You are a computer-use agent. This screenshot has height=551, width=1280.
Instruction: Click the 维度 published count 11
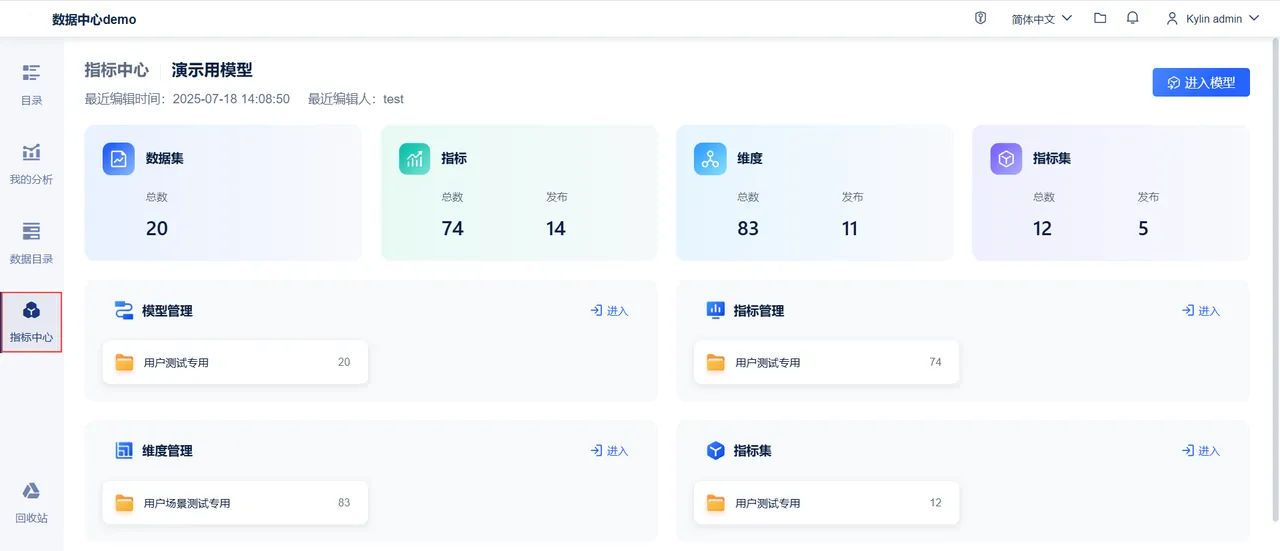click(x=850, y=228)
